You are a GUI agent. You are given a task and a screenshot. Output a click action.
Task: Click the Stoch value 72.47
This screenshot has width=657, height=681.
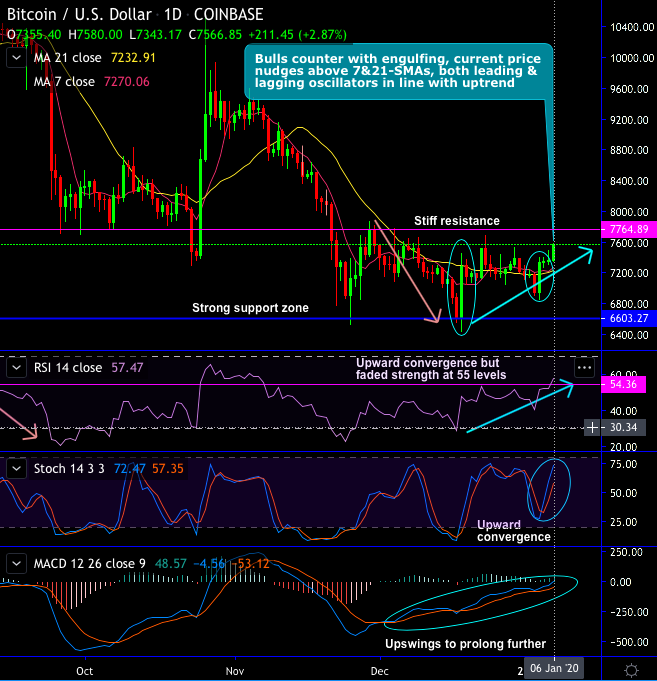[x=130, y=469]
